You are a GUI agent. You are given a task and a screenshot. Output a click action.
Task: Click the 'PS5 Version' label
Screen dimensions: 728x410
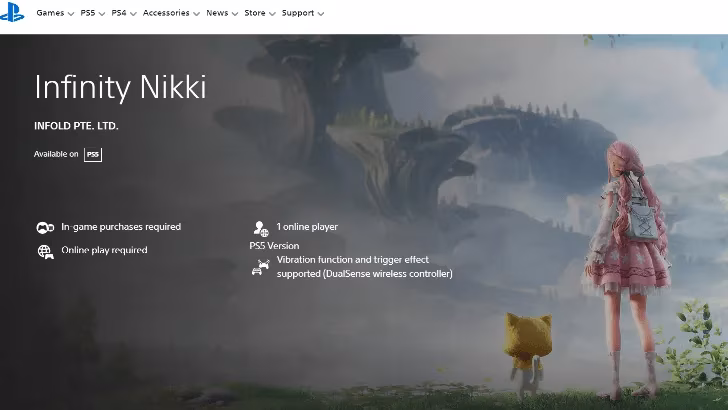pos(274,246)
